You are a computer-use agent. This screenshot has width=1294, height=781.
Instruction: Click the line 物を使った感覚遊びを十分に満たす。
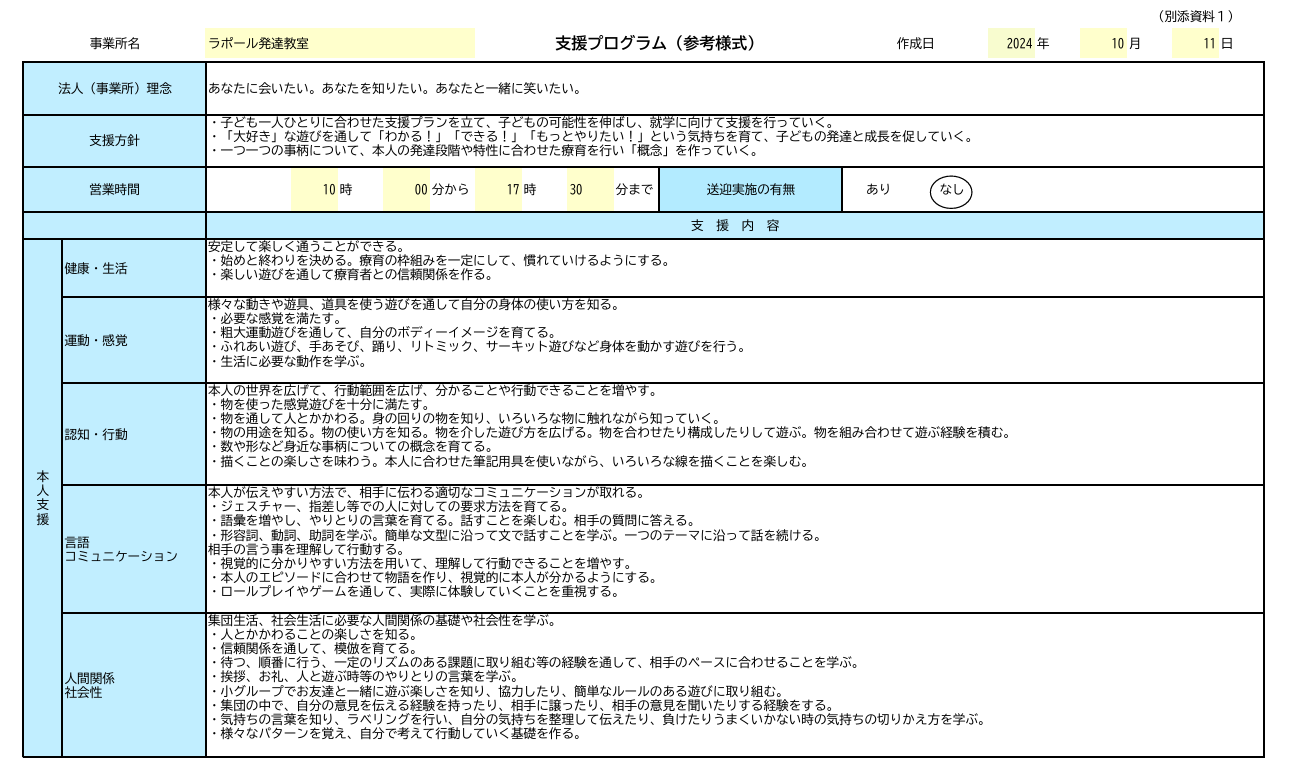pos(320,405)
